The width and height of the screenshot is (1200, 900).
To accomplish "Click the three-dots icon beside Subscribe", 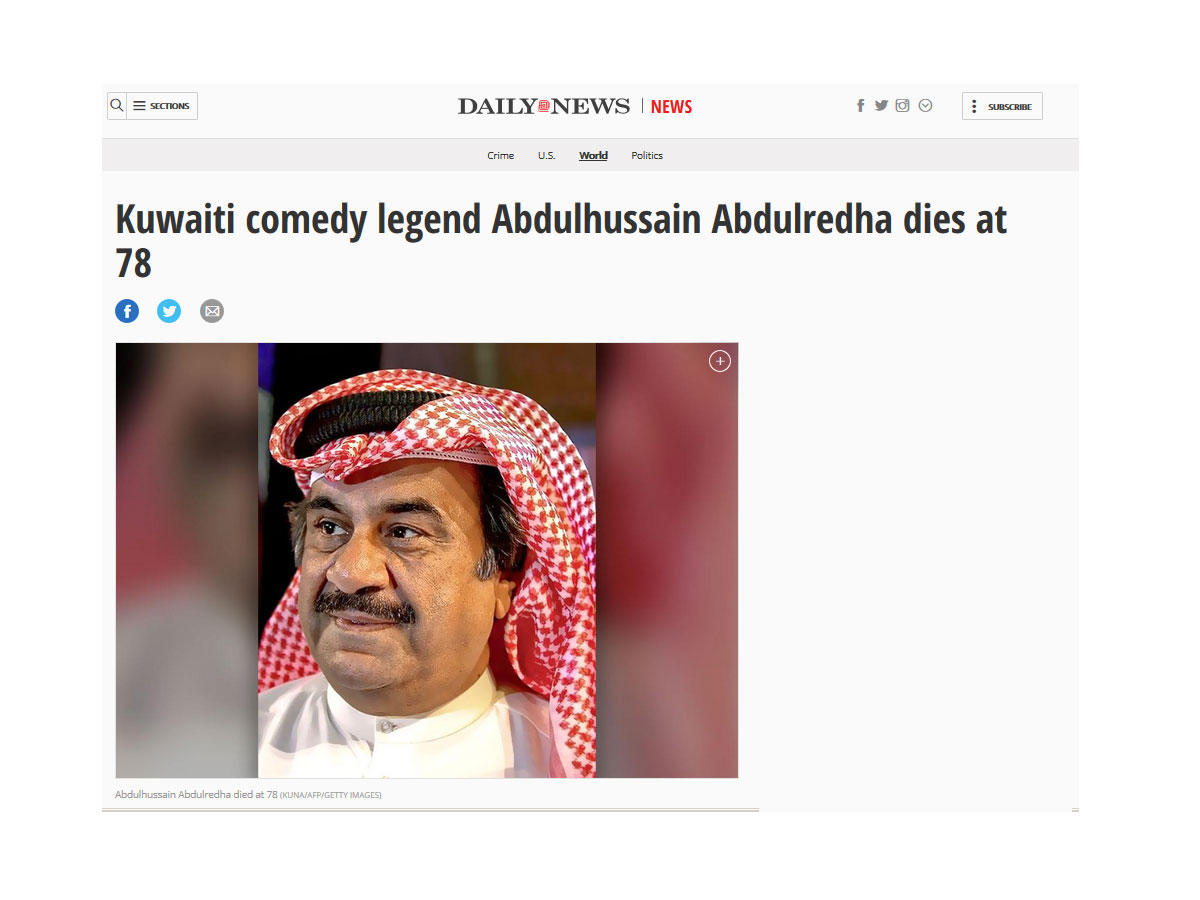I will (x=974, y=106).
